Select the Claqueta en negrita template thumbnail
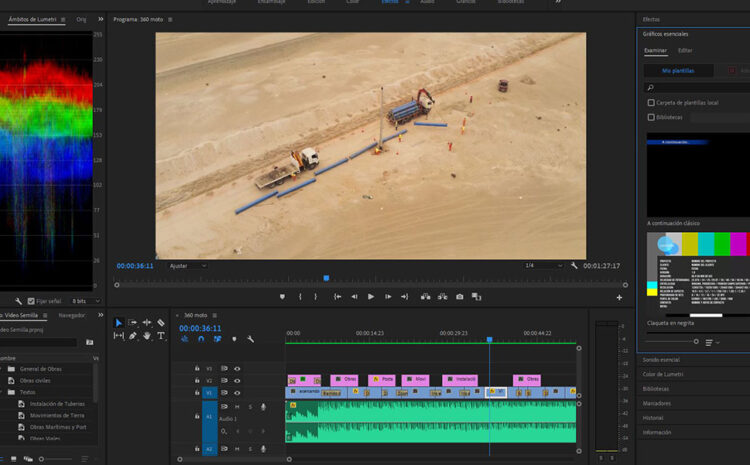The width and height of the screenshot is (750, 465). [x=698, y=275]
